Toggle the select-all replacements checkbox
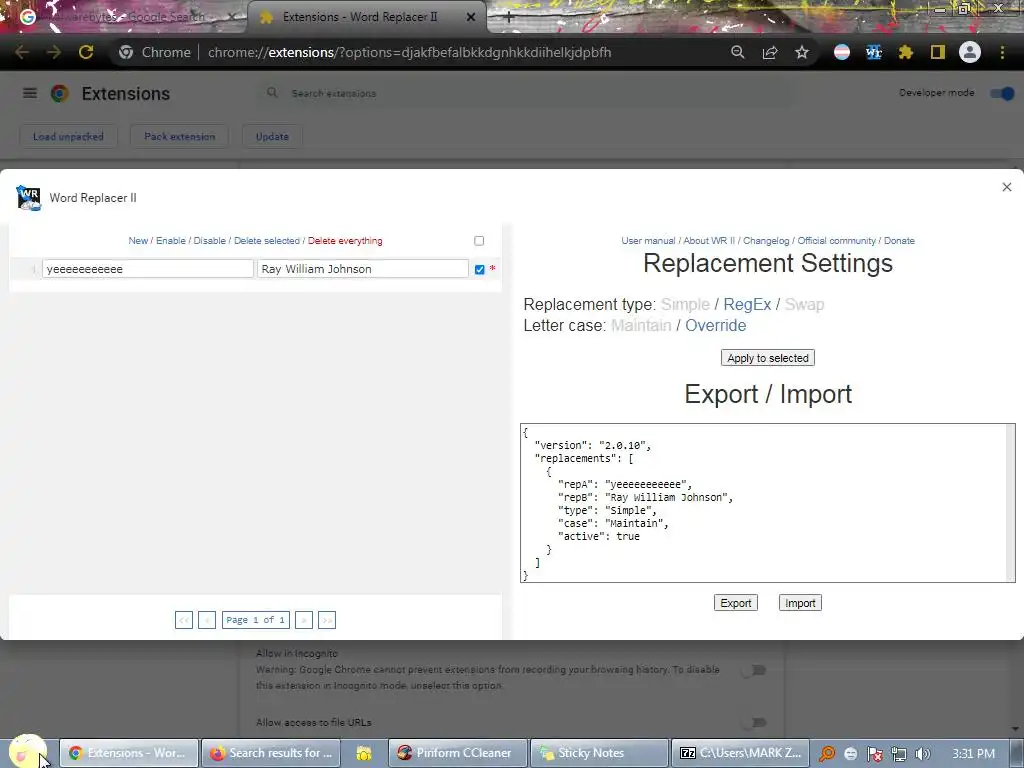The image size is (1024, 768). (x=479, y=241)
